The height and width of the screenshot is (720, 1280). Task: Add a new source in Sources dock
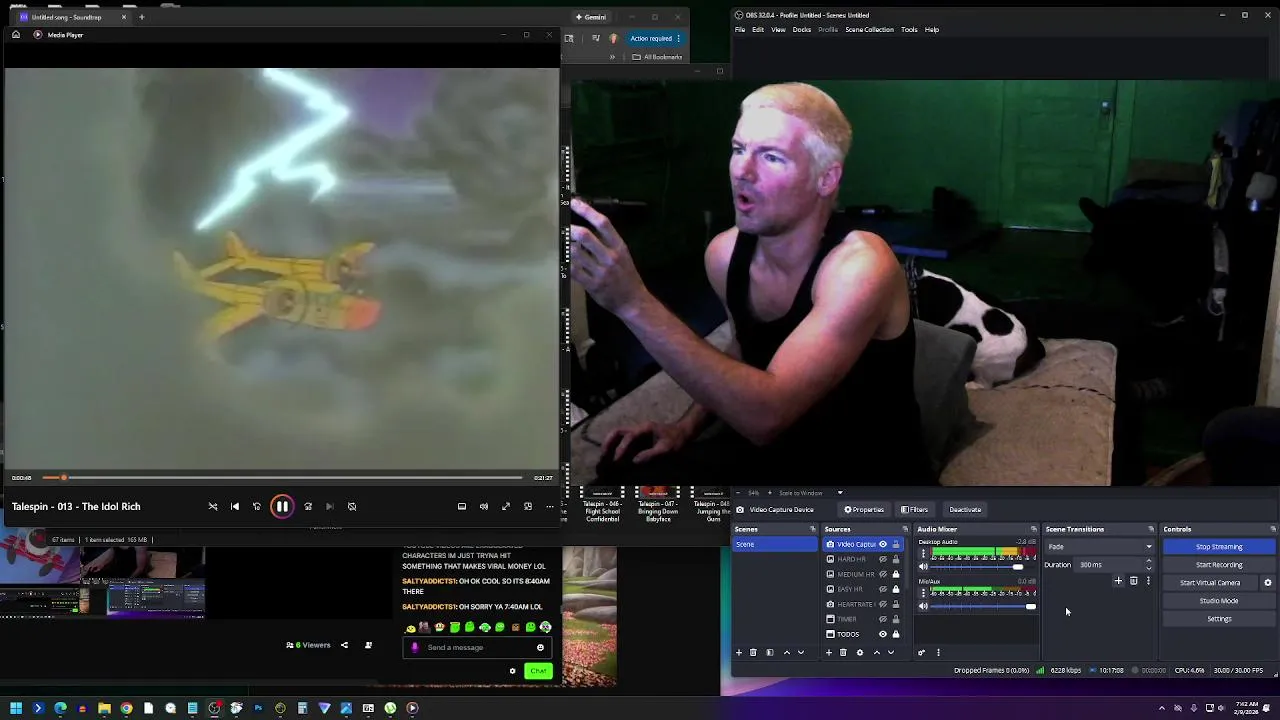click(x=829, y=653)
